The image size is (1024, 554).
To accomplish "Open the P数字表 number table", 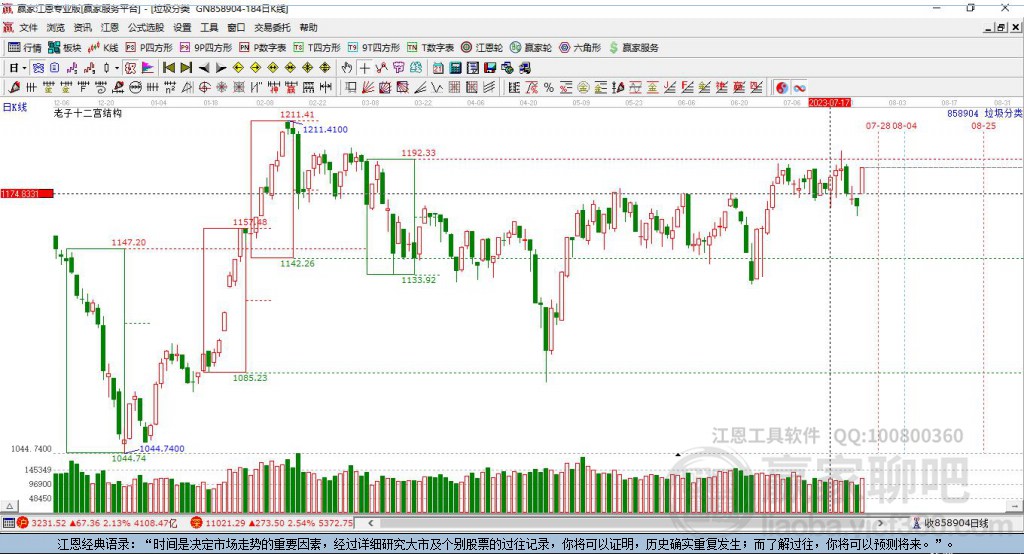I will click(263, 48).
